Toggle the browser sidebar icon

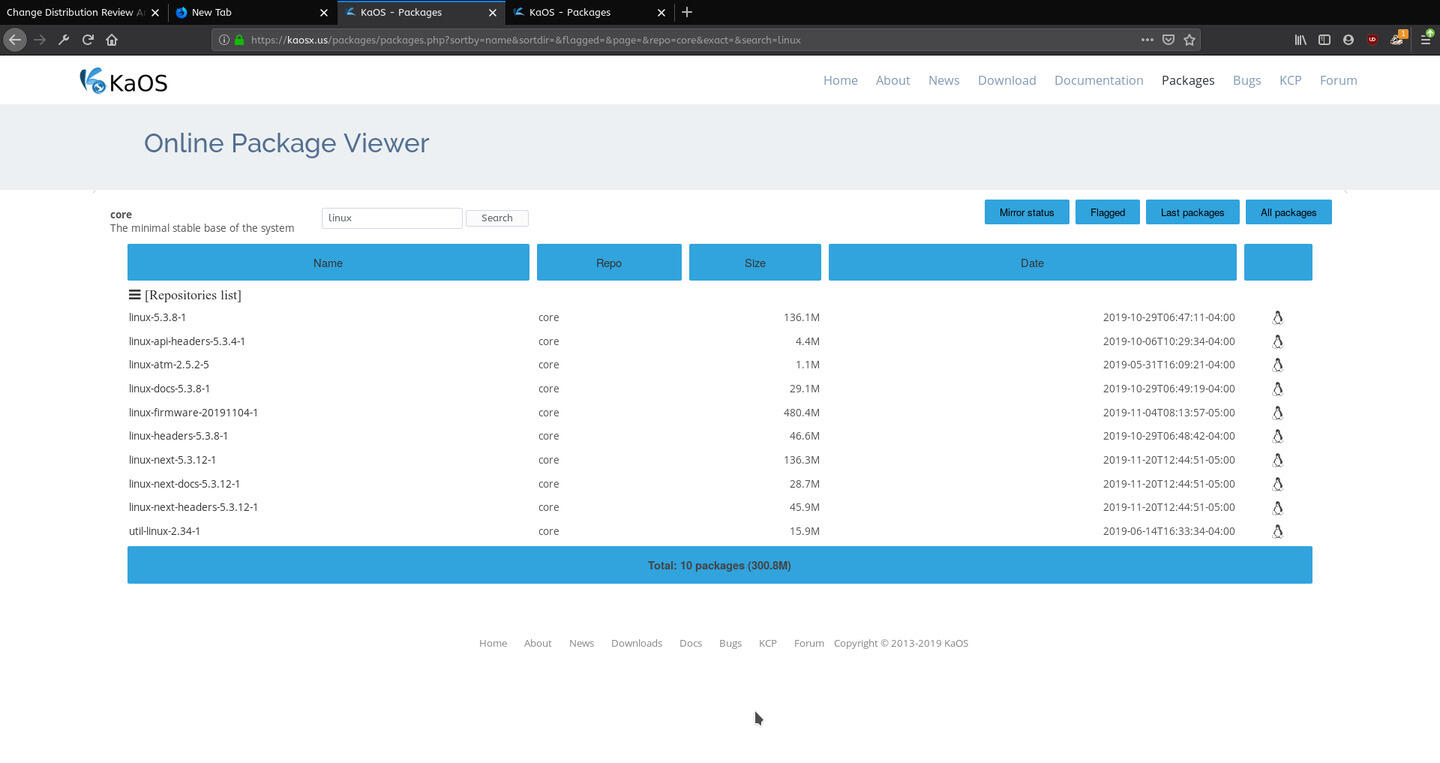[1324, 40]
